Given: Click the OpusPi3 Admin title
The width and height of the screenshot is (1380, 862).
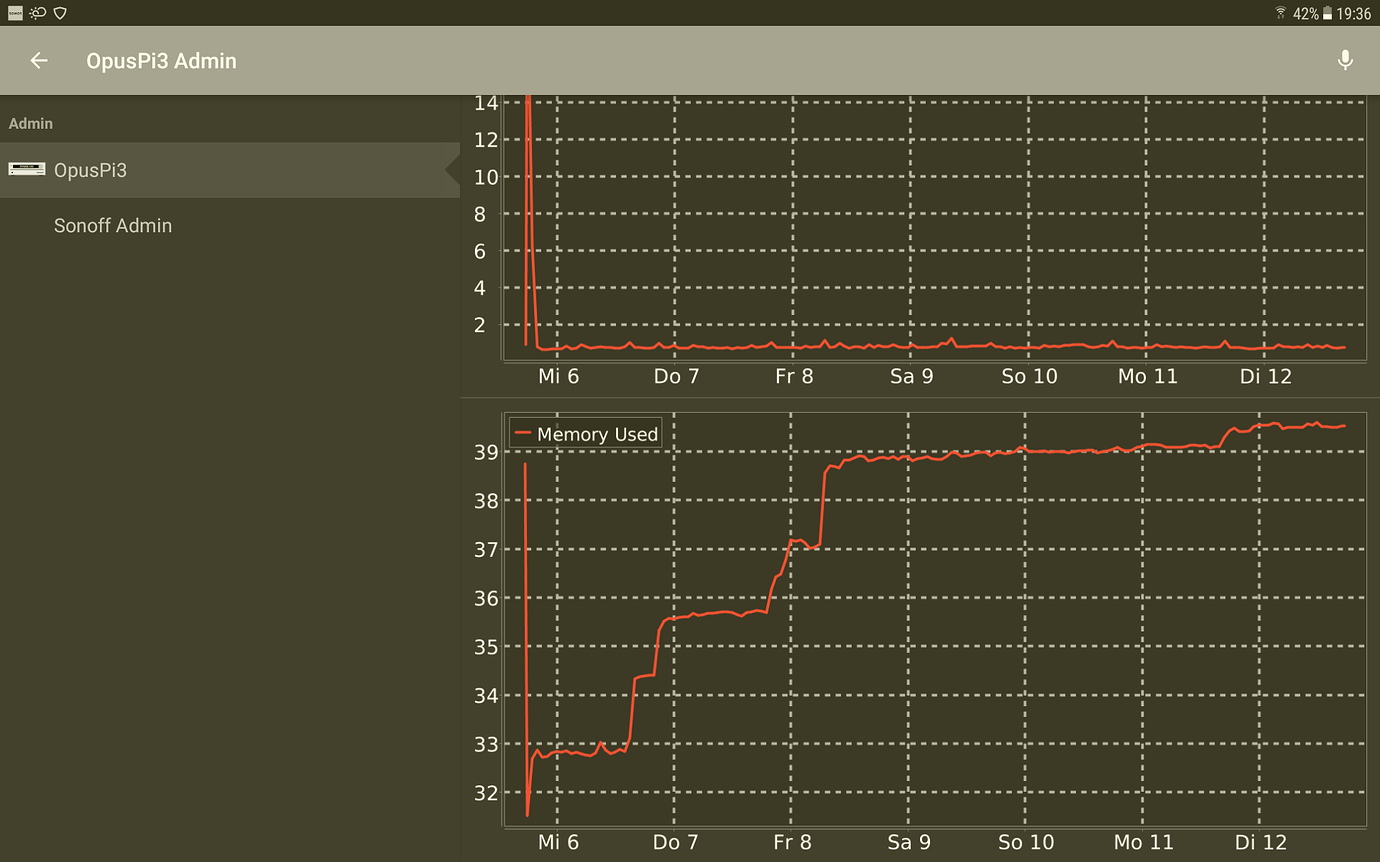Looking at the screenshot, I should (x=161, y=60).
